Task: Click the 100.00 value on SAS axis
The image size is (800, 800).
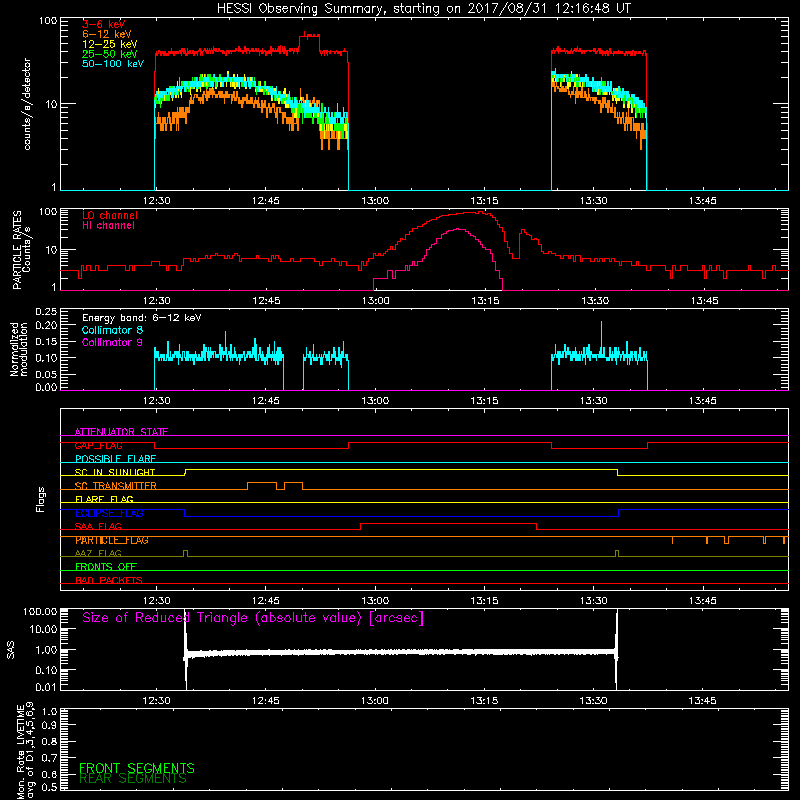Action: (x=40, y=611)
